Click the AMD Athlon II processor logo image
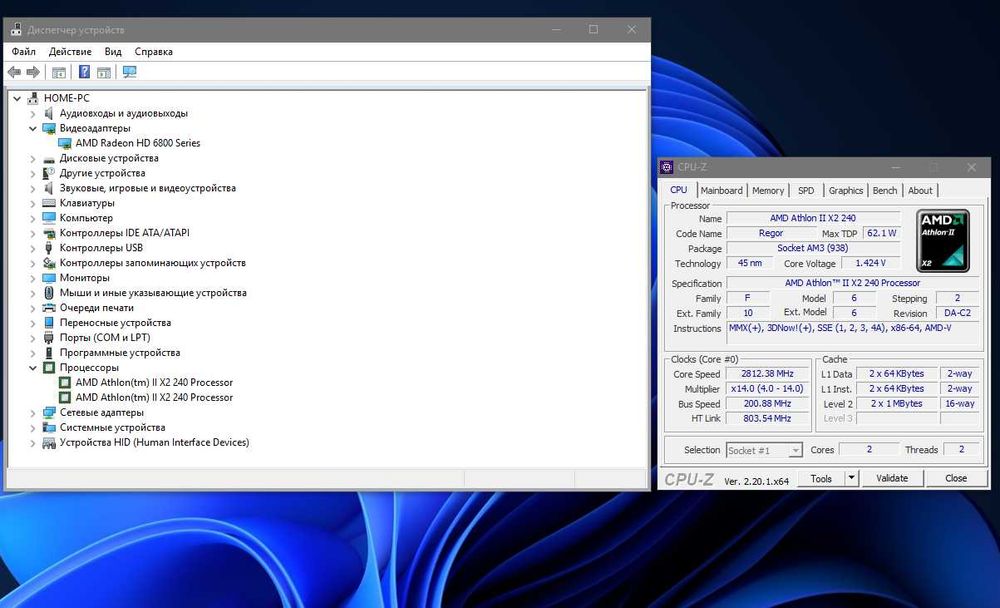 [x=943, y=241]
